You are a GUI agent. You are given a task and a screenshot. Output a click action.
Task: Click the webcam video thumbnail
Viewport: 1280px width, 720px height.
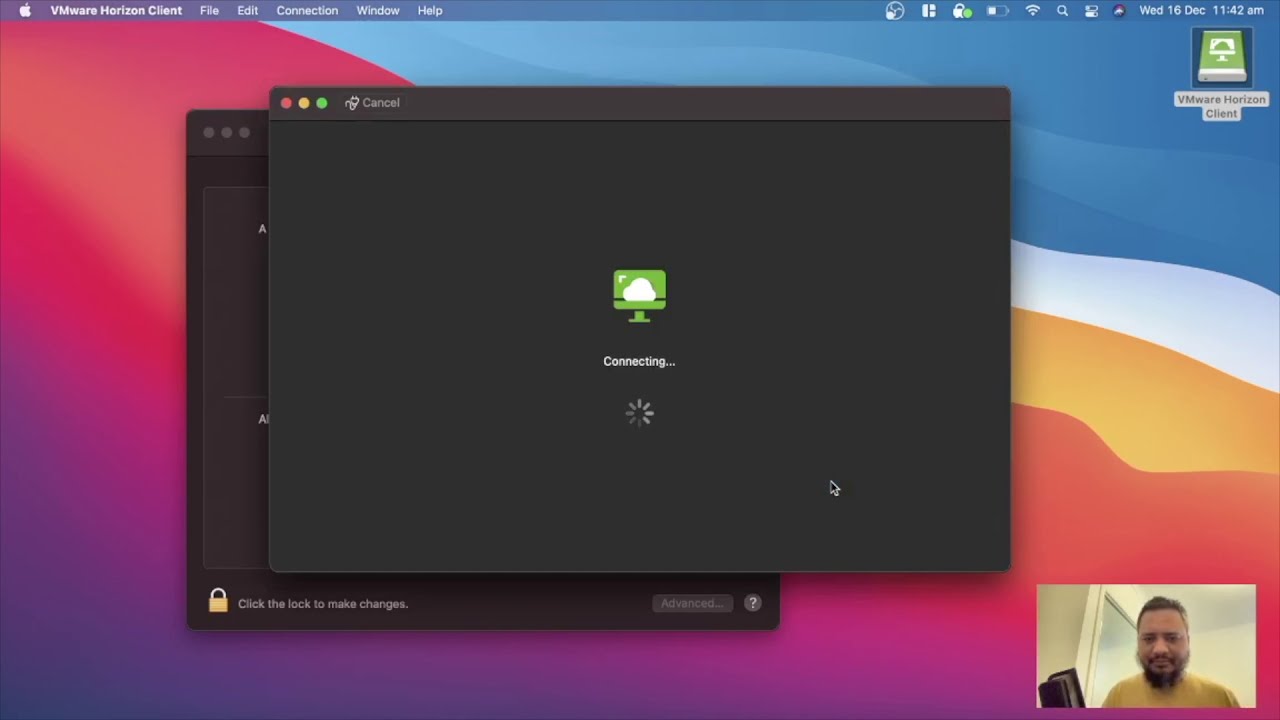[x=1146, y=646]
